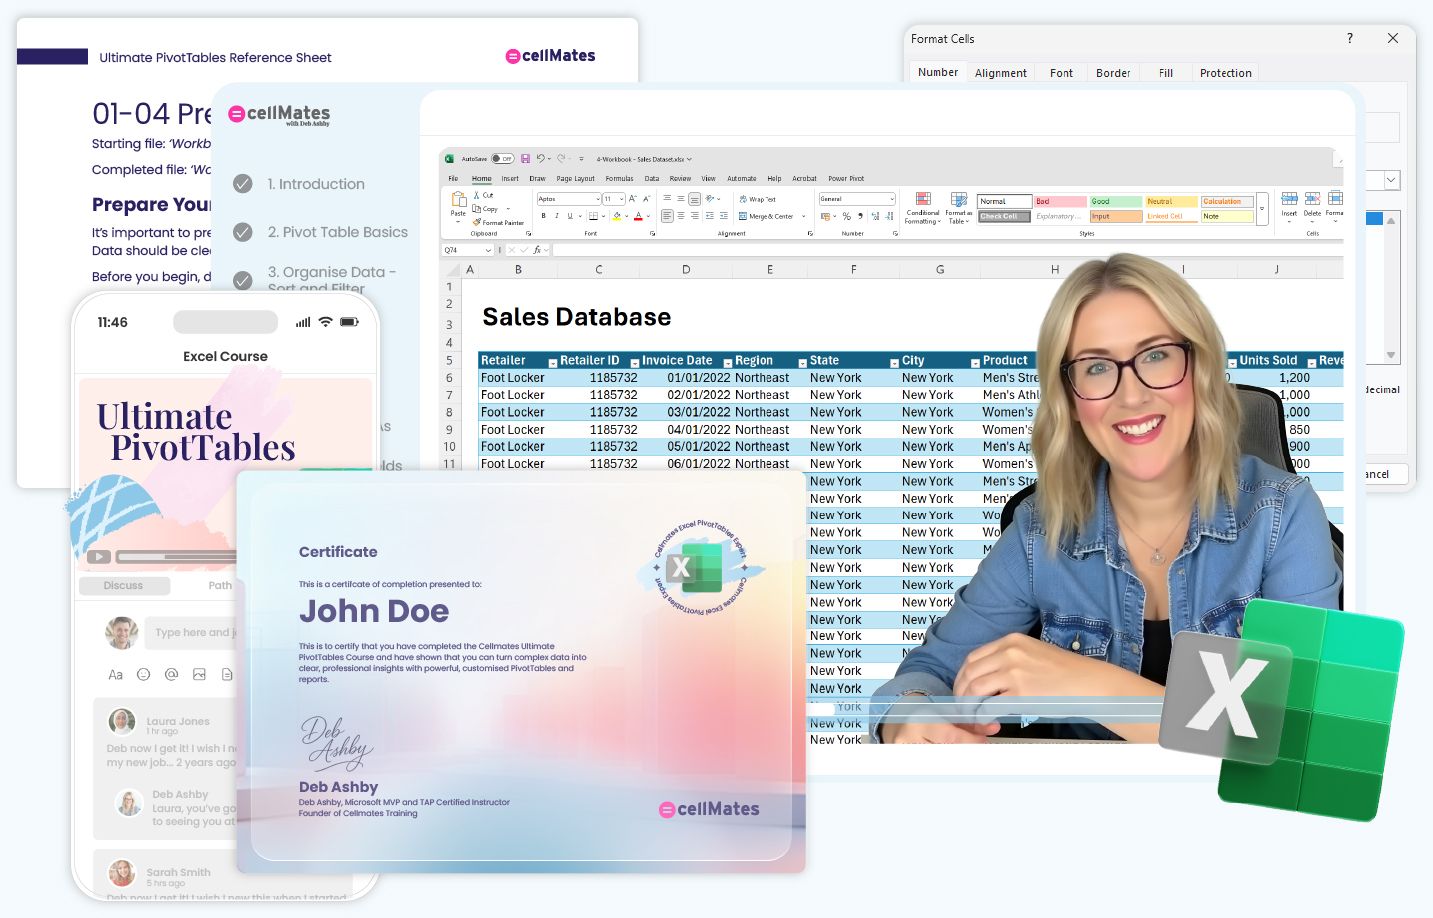Screen dimensions: 1433x918
Task: Click Merge & Center in the ribbon
Action: [x=766, y=216]
